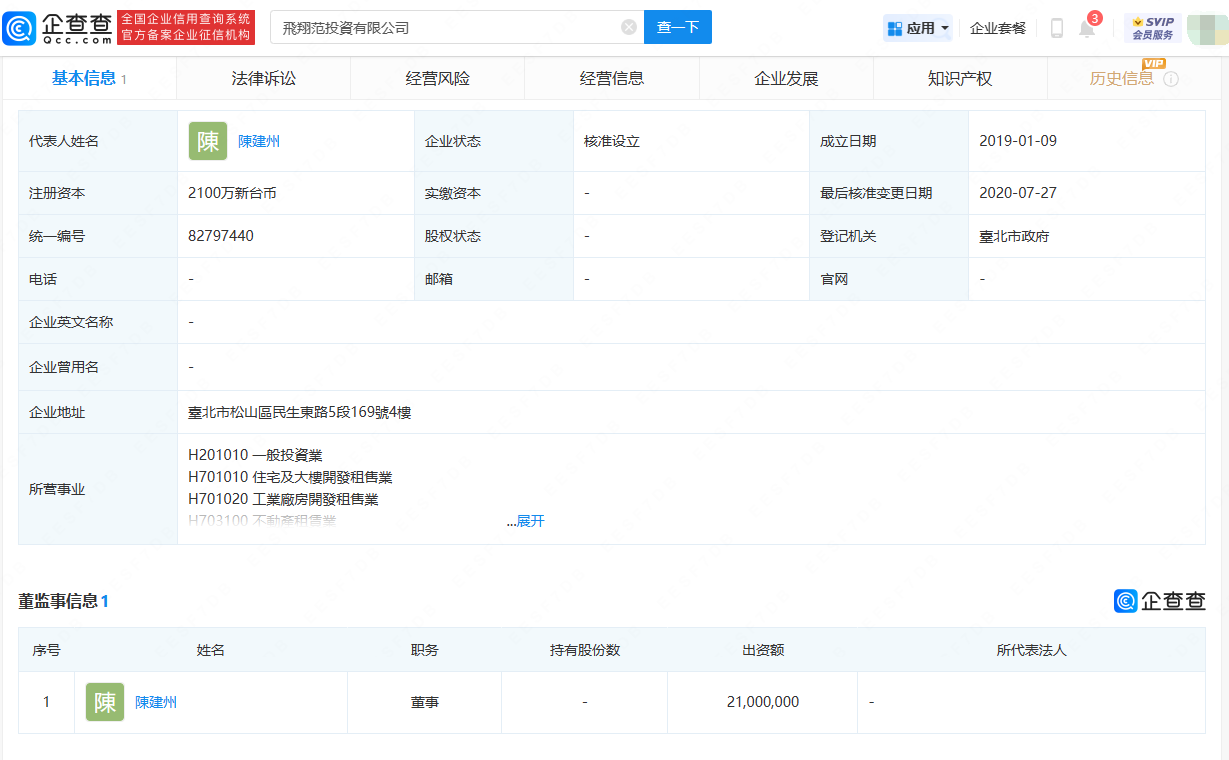The height and width of the screenshot is (760, 1229).
Task: Click the help question icon beside 历史信息
Action: tap(1171, 79)
